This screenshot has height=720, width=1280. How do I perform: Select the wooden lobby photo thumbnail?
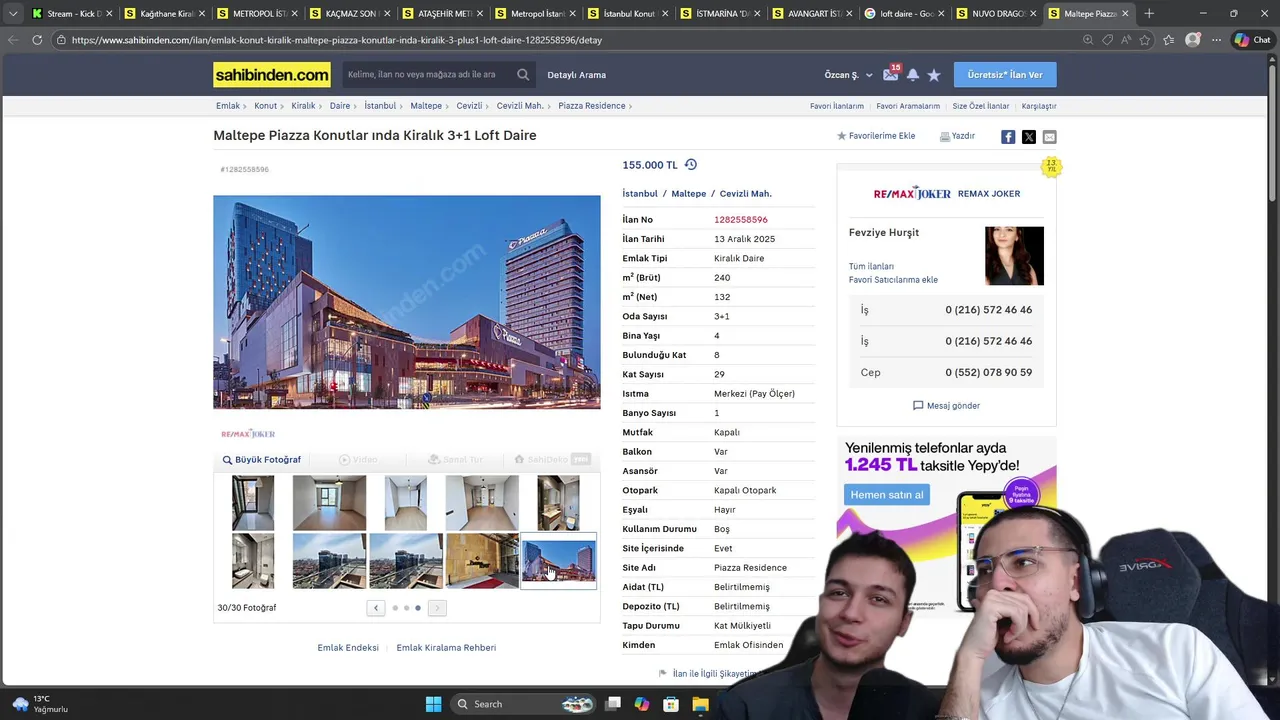482,561
